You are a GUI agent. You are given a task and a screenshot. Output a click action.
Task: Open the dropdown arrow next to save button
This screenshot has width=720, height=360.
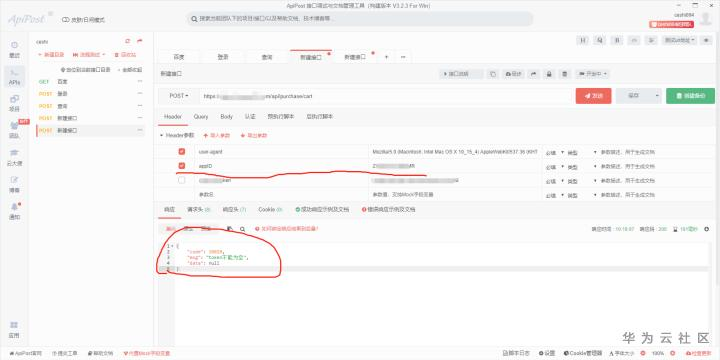coord(657,96)
